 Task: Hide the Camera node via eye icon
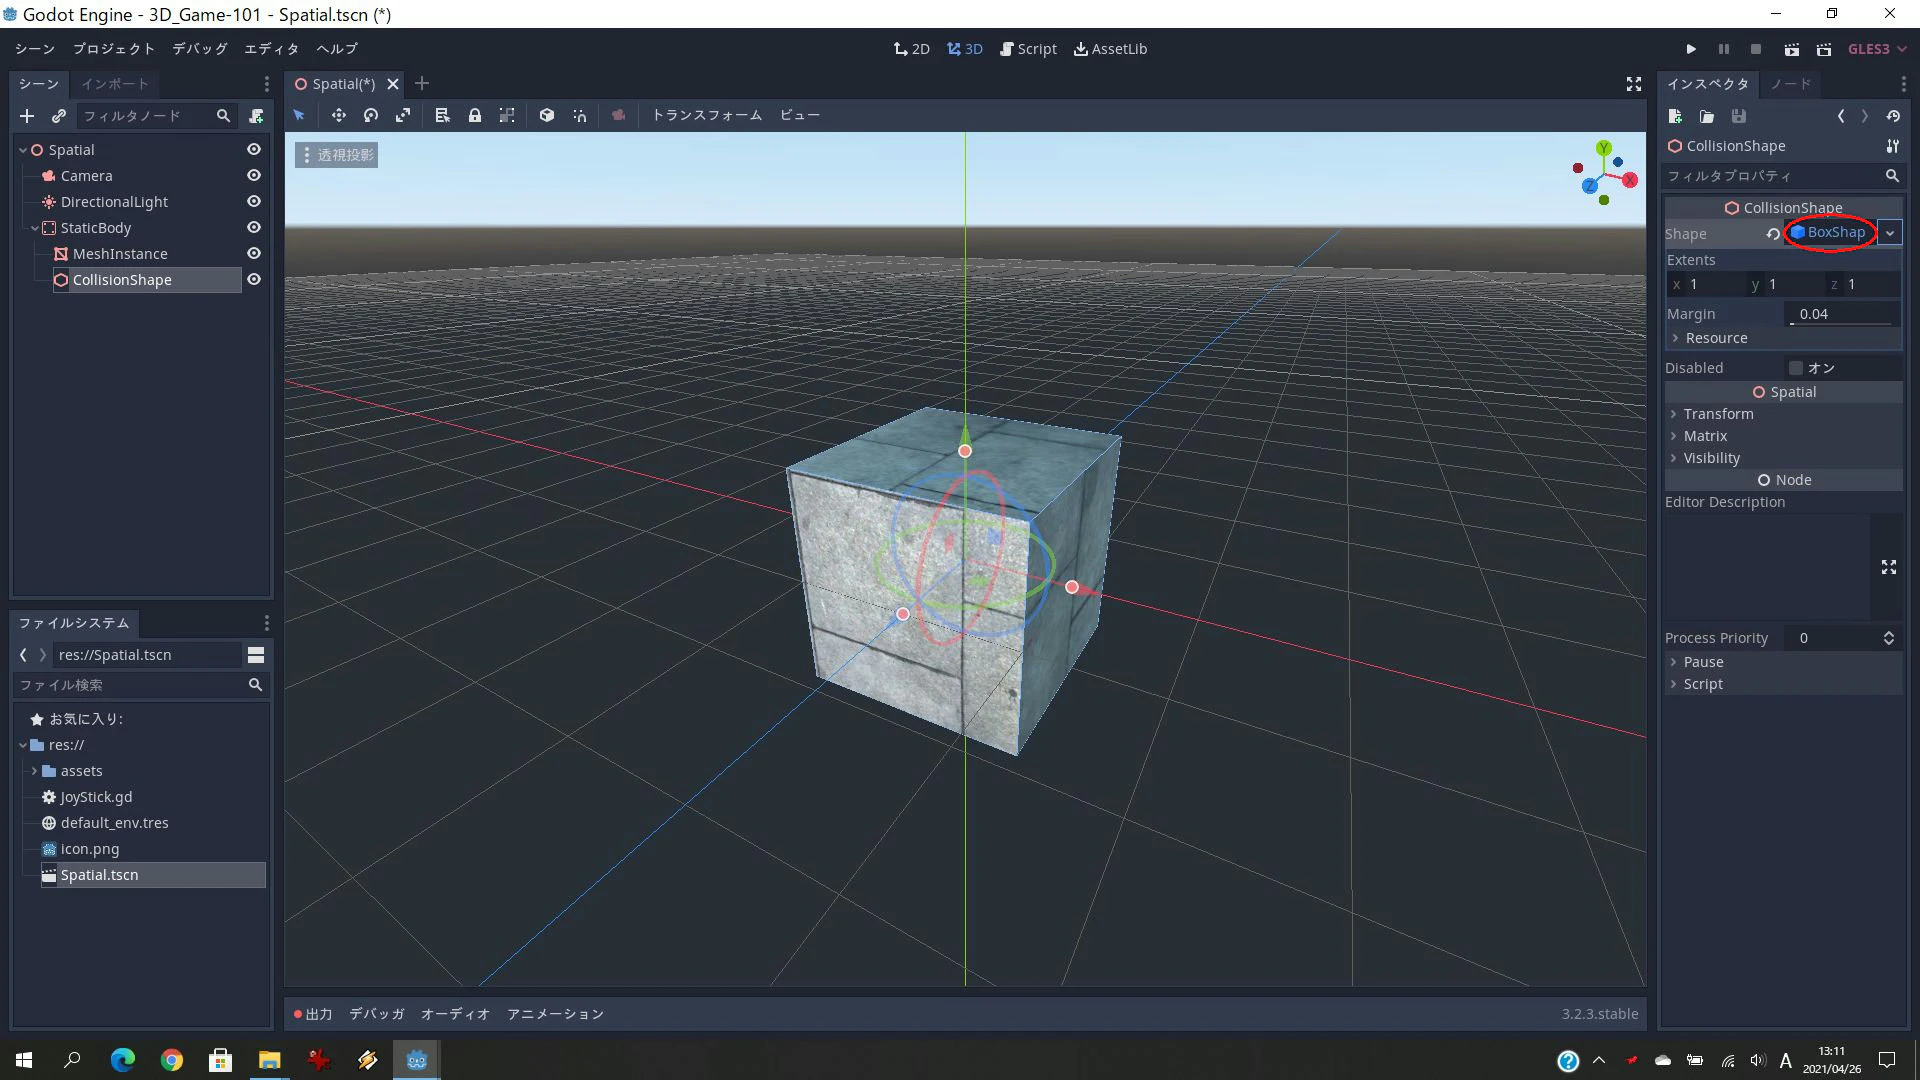[x=254, y=175]
